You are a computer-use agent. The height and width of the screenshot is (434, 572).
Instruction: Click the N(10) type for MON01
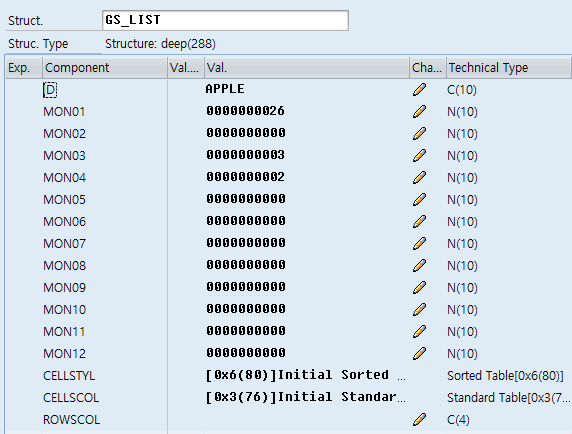462,112
